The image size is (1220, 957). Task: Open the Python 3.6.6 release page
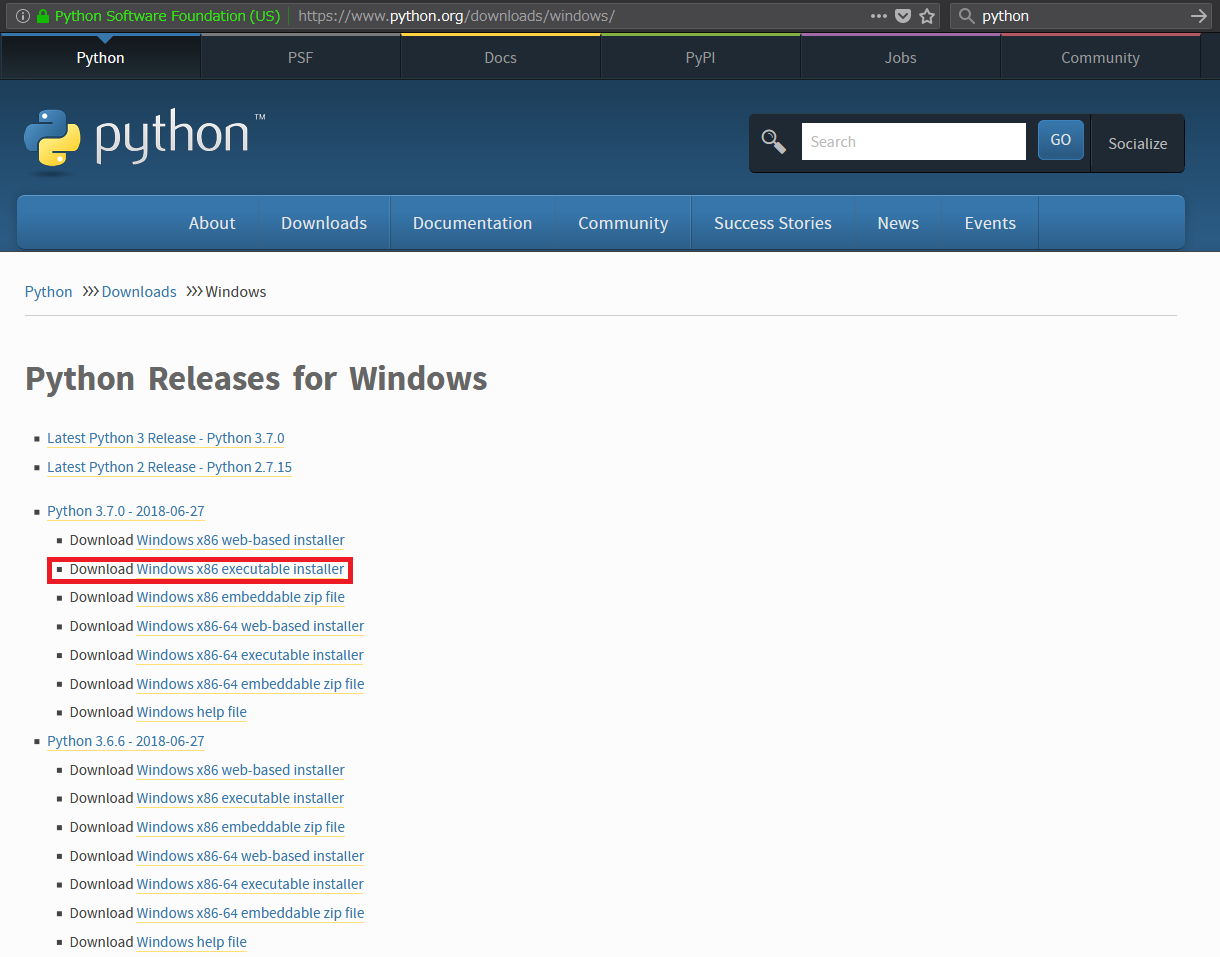[x=125, y=740]
